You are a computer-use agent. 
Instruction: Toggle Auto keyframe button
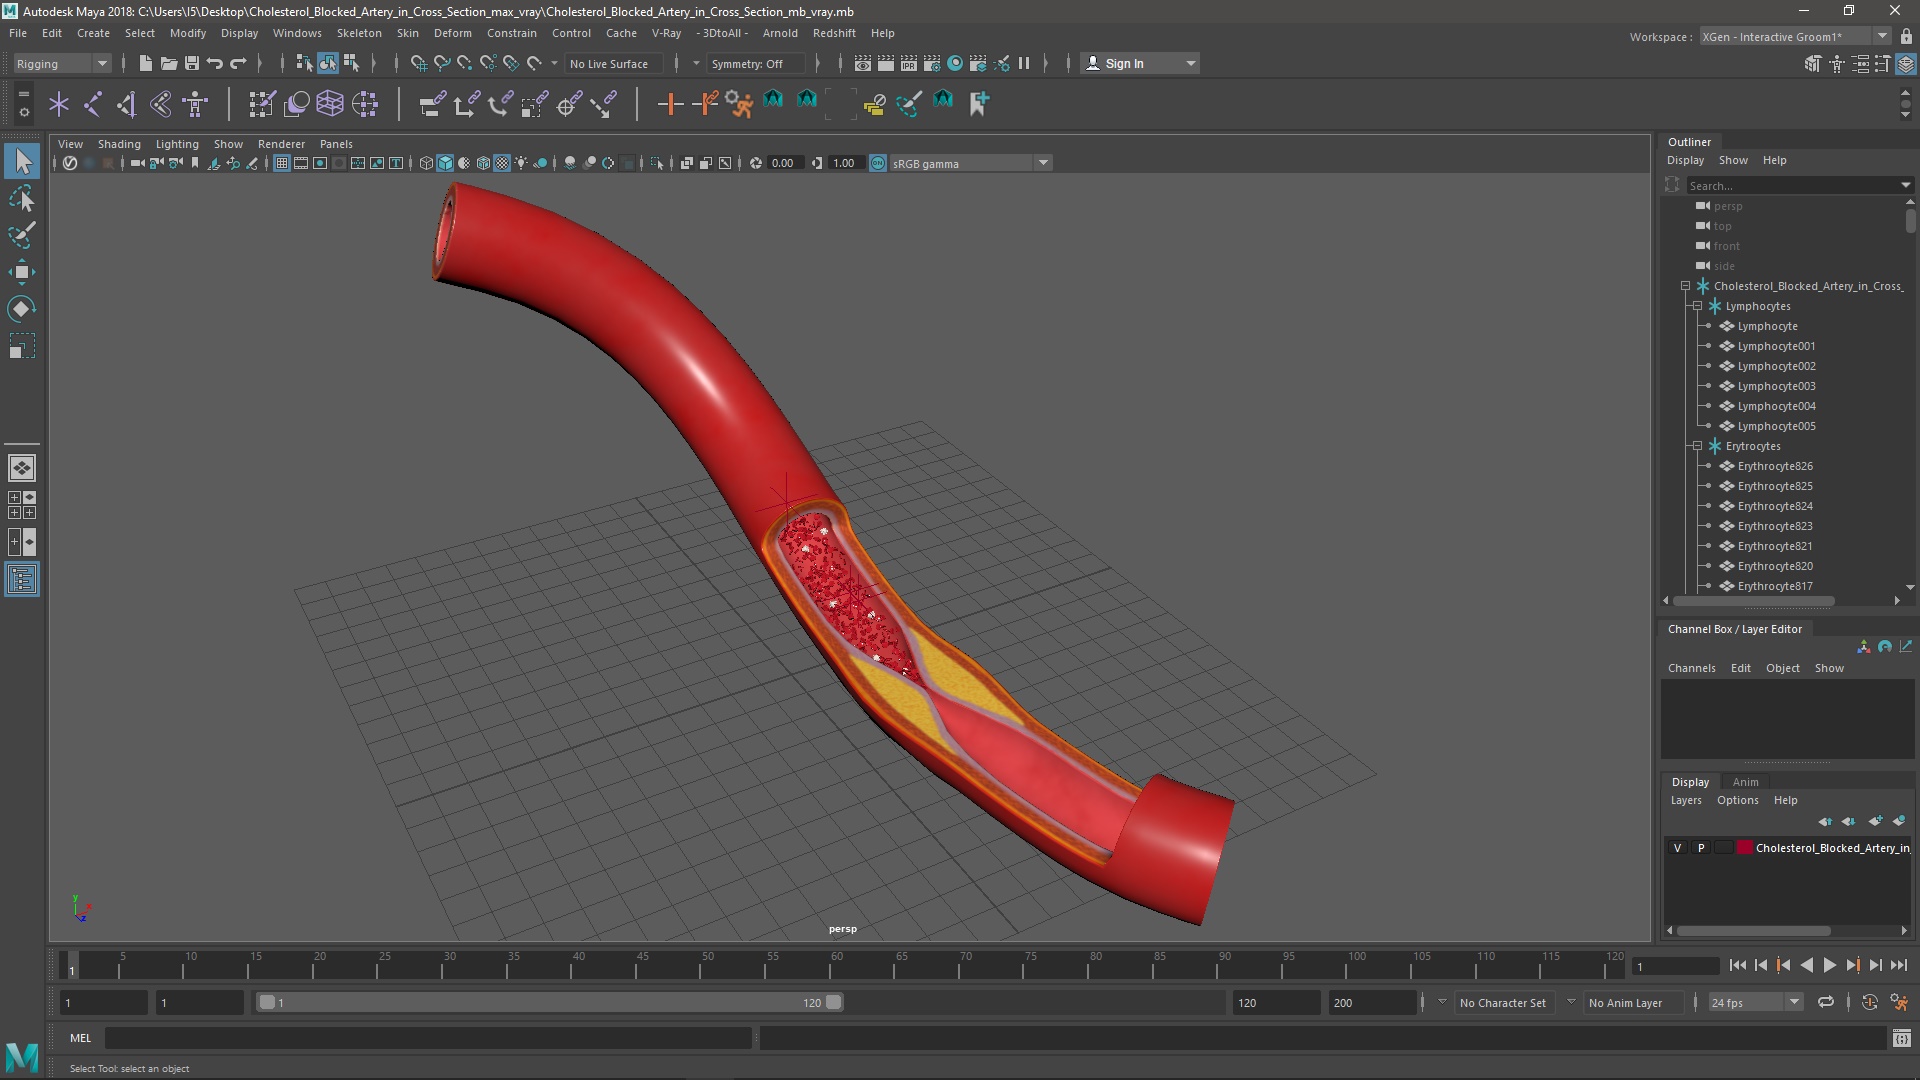(1870, 1002)
